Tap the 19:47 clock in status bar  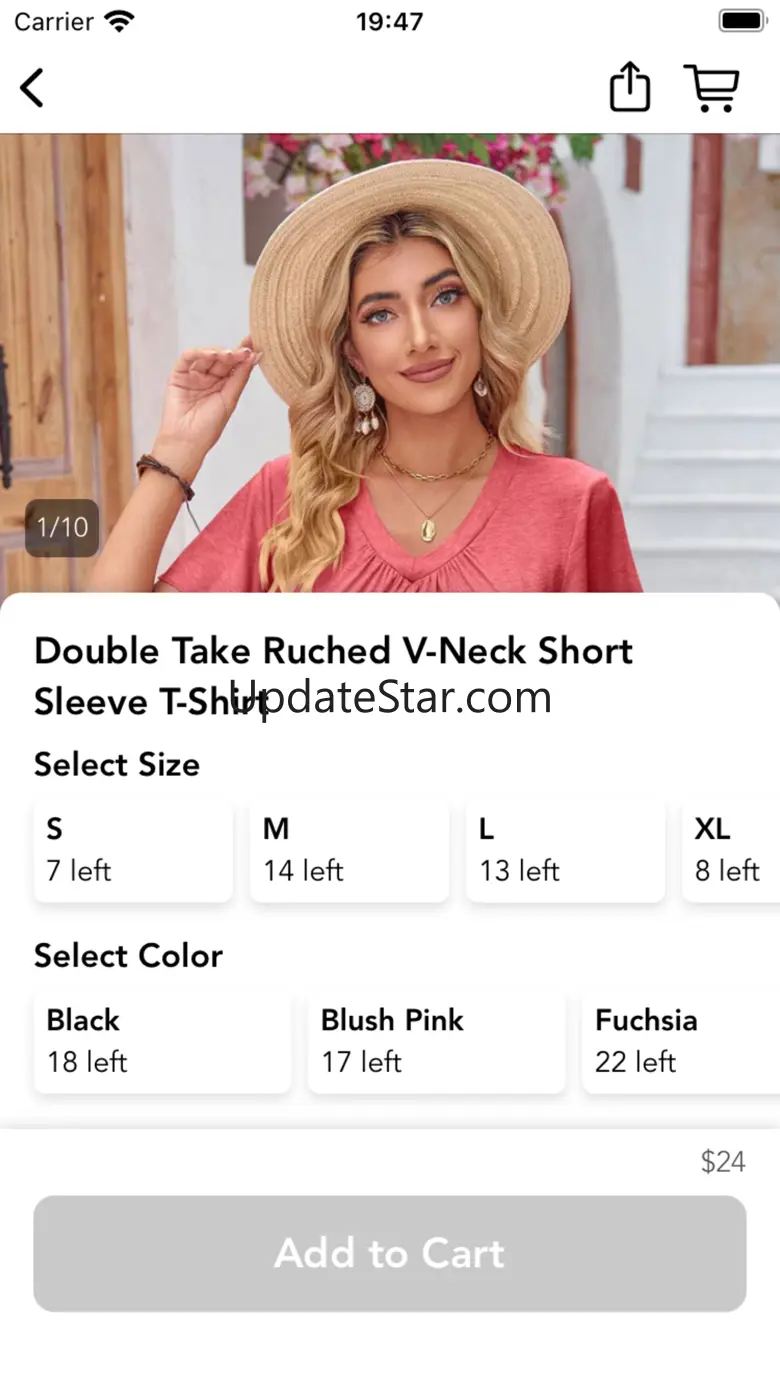point(389,21)
